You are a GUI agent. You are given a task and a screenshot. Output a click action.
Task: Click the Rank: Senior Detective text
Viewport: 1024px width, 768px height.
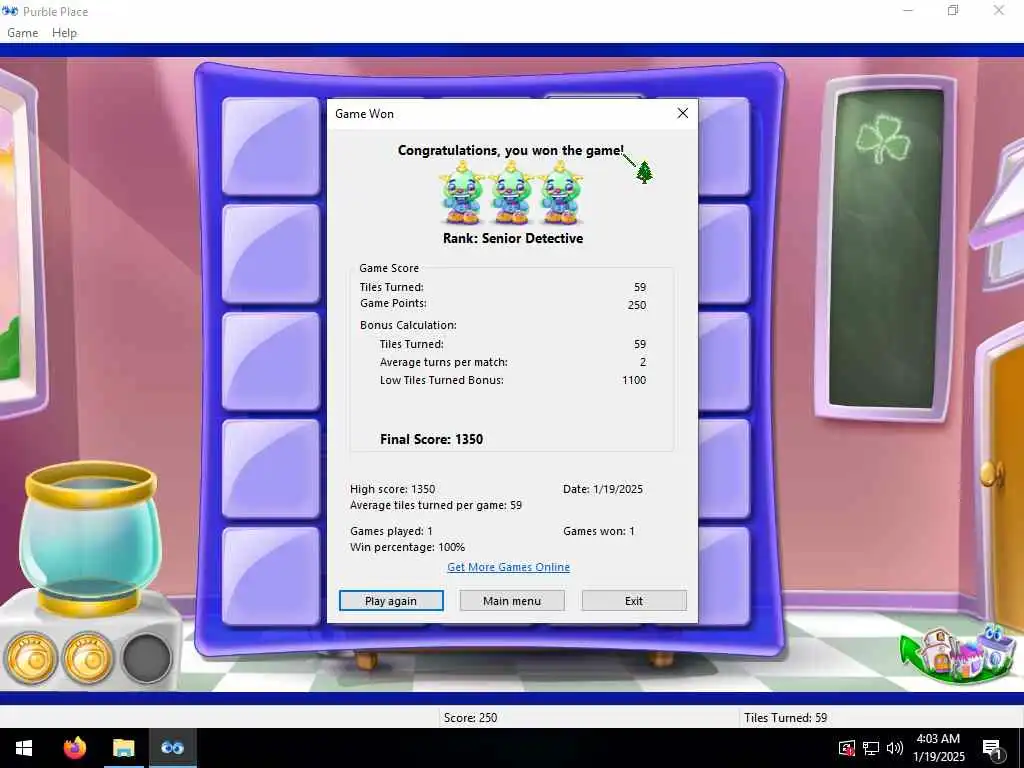point(513,238)
